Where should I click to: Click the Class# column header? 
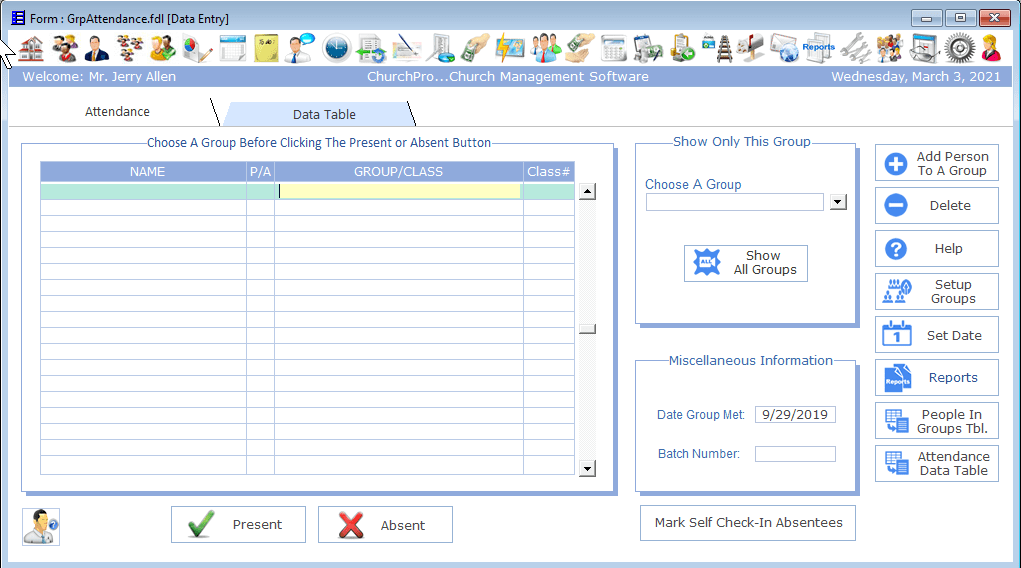click(549, 172)
